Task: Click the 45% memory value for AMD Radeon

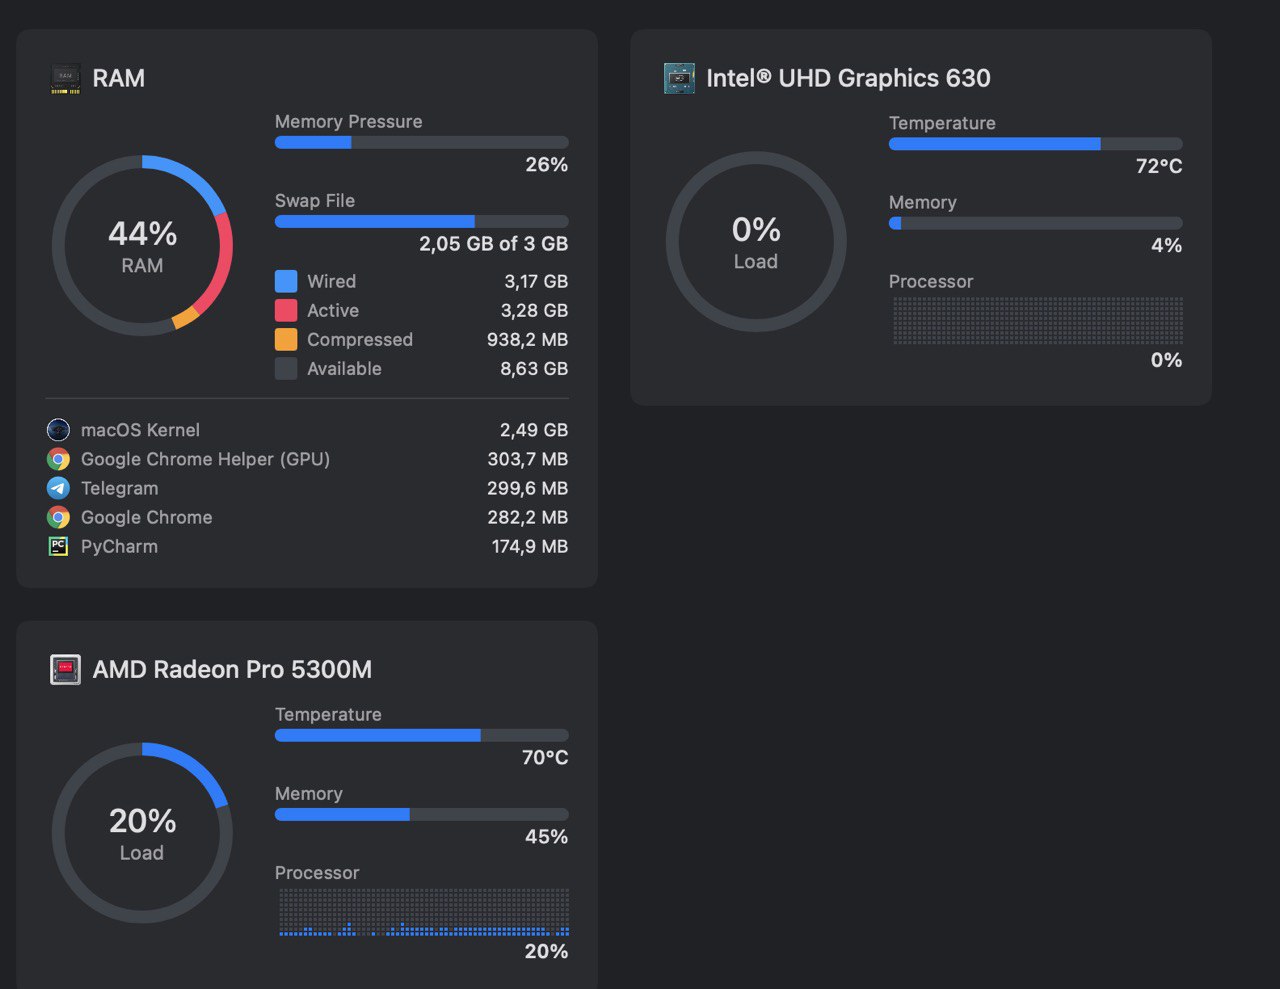Action: click(x=547, y=836)
